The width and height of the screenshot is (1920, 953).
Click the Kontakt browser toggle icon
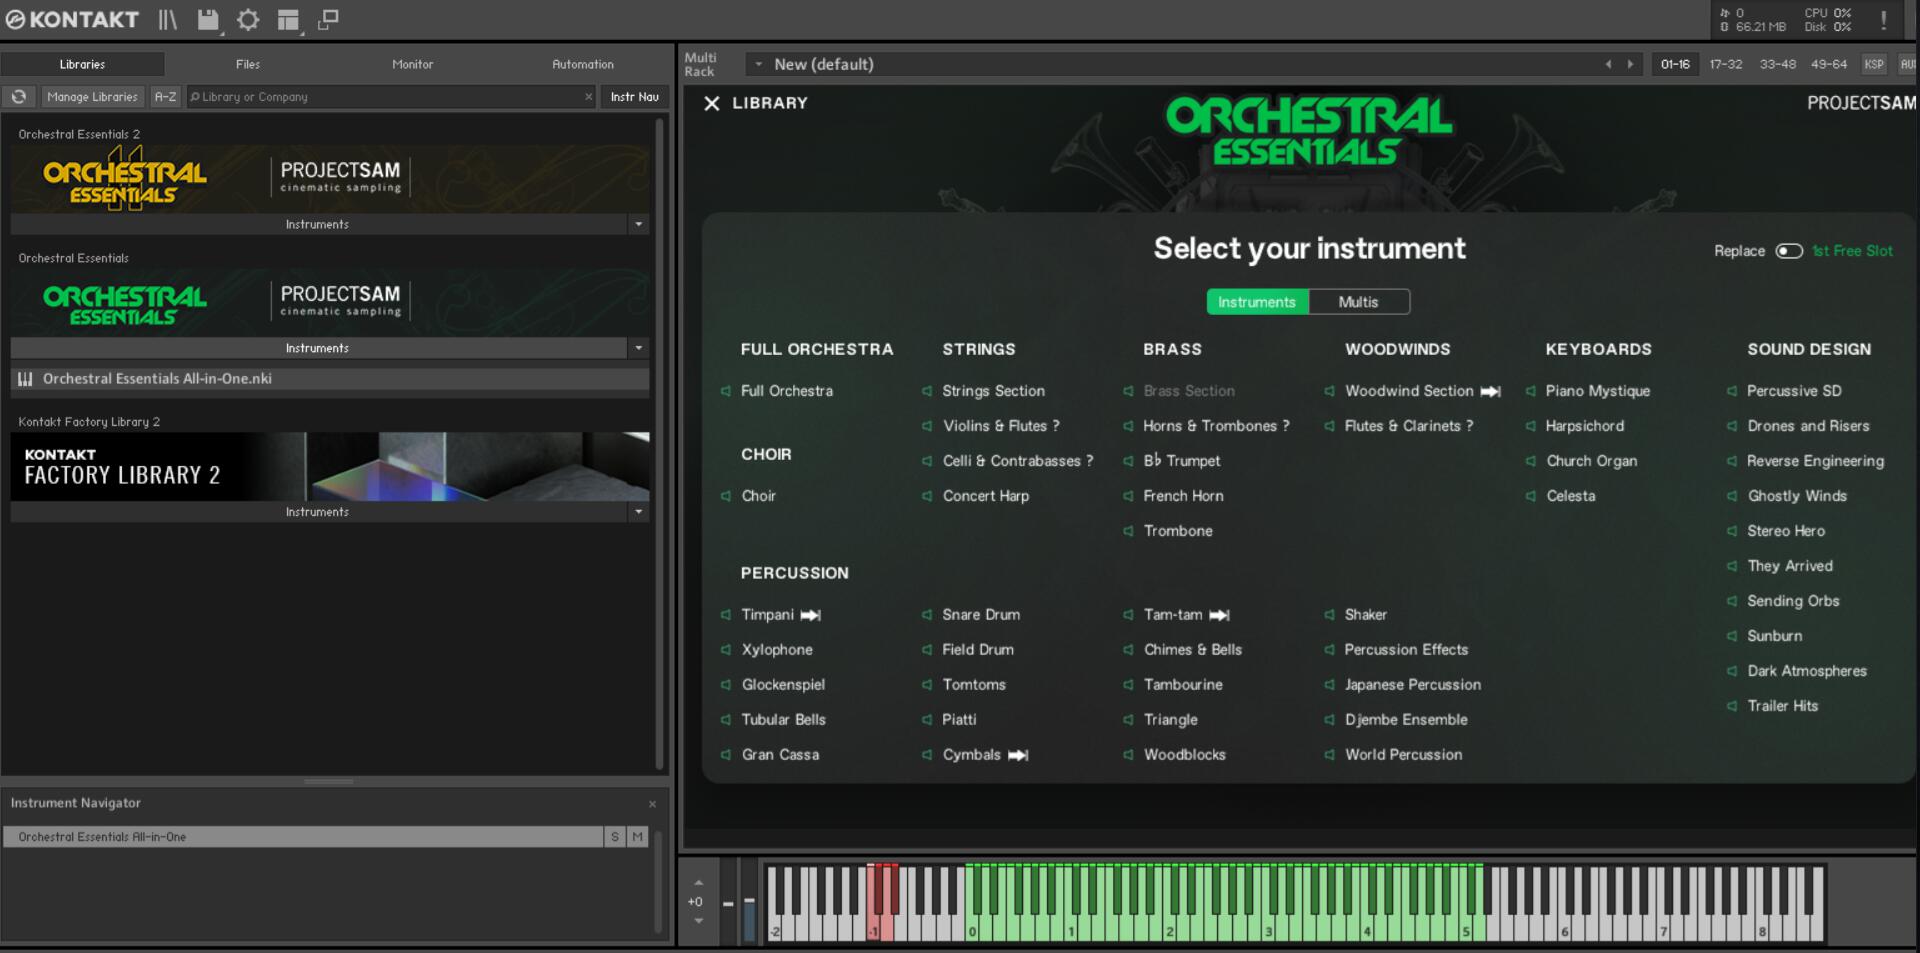[167, 19]
